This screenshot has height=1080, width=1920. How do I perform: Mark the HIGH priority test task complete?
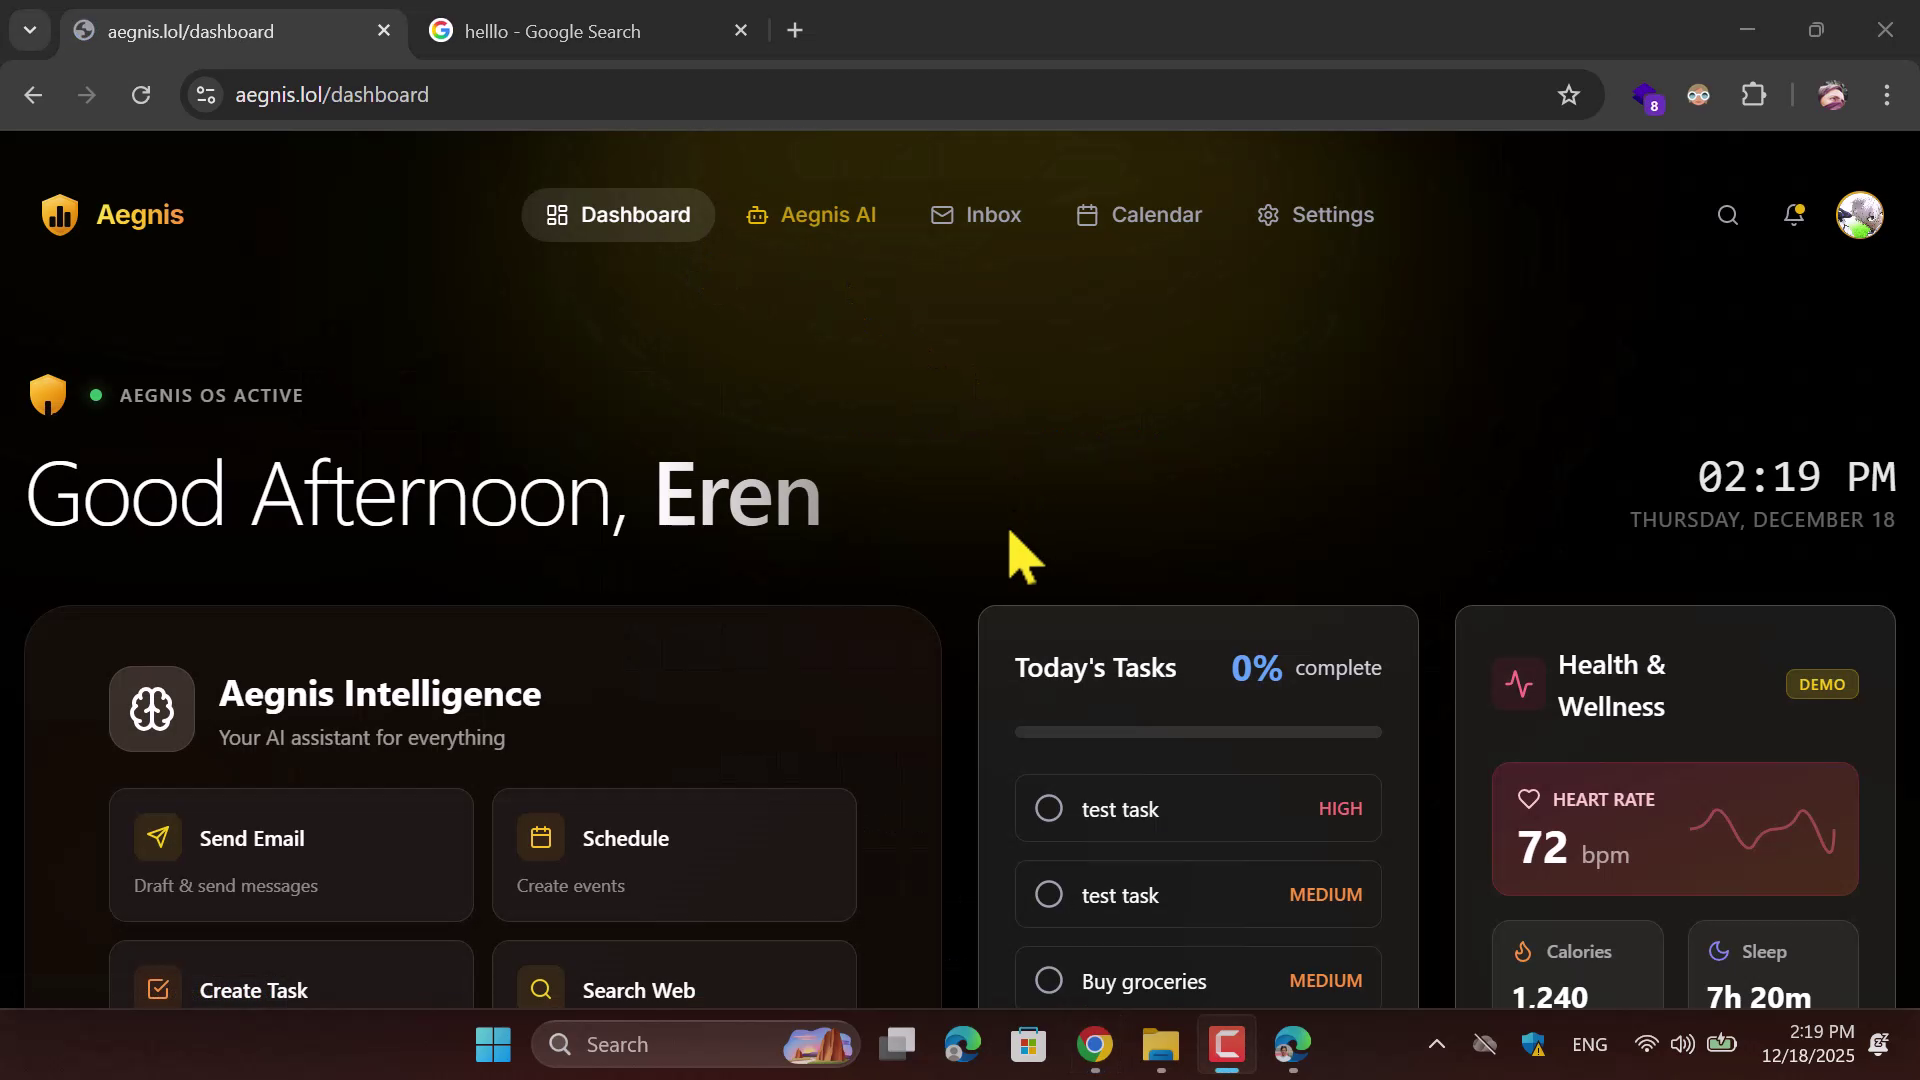(x=1048, y=808)
